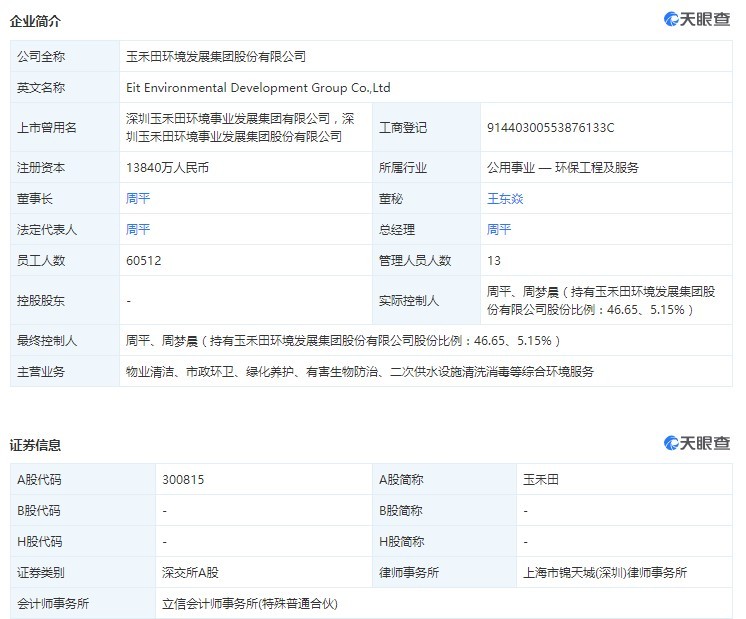This screenshot has height=619, width=746.
Task: Open 王东焱 board secretary link
Action: pos(505,198)
